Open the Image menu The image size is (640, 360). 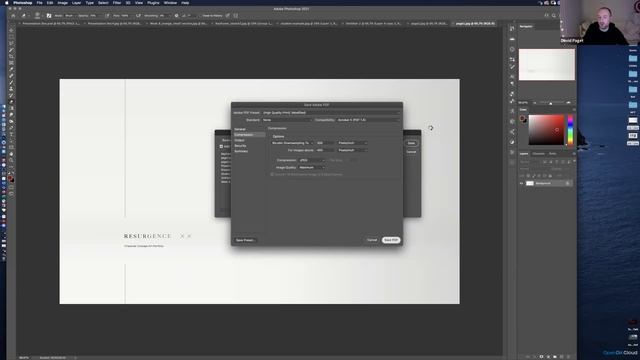click(x=62, y=3)
